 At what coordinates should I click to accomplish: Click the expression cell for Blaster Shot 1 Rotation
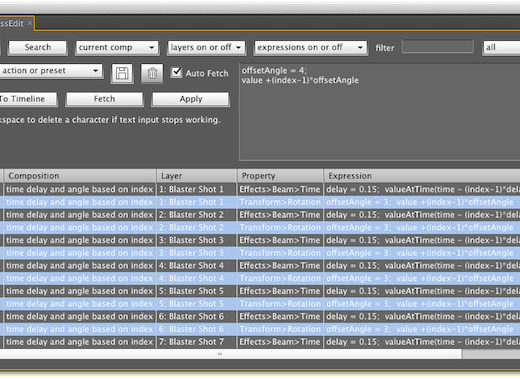click(x=422, y=202)
